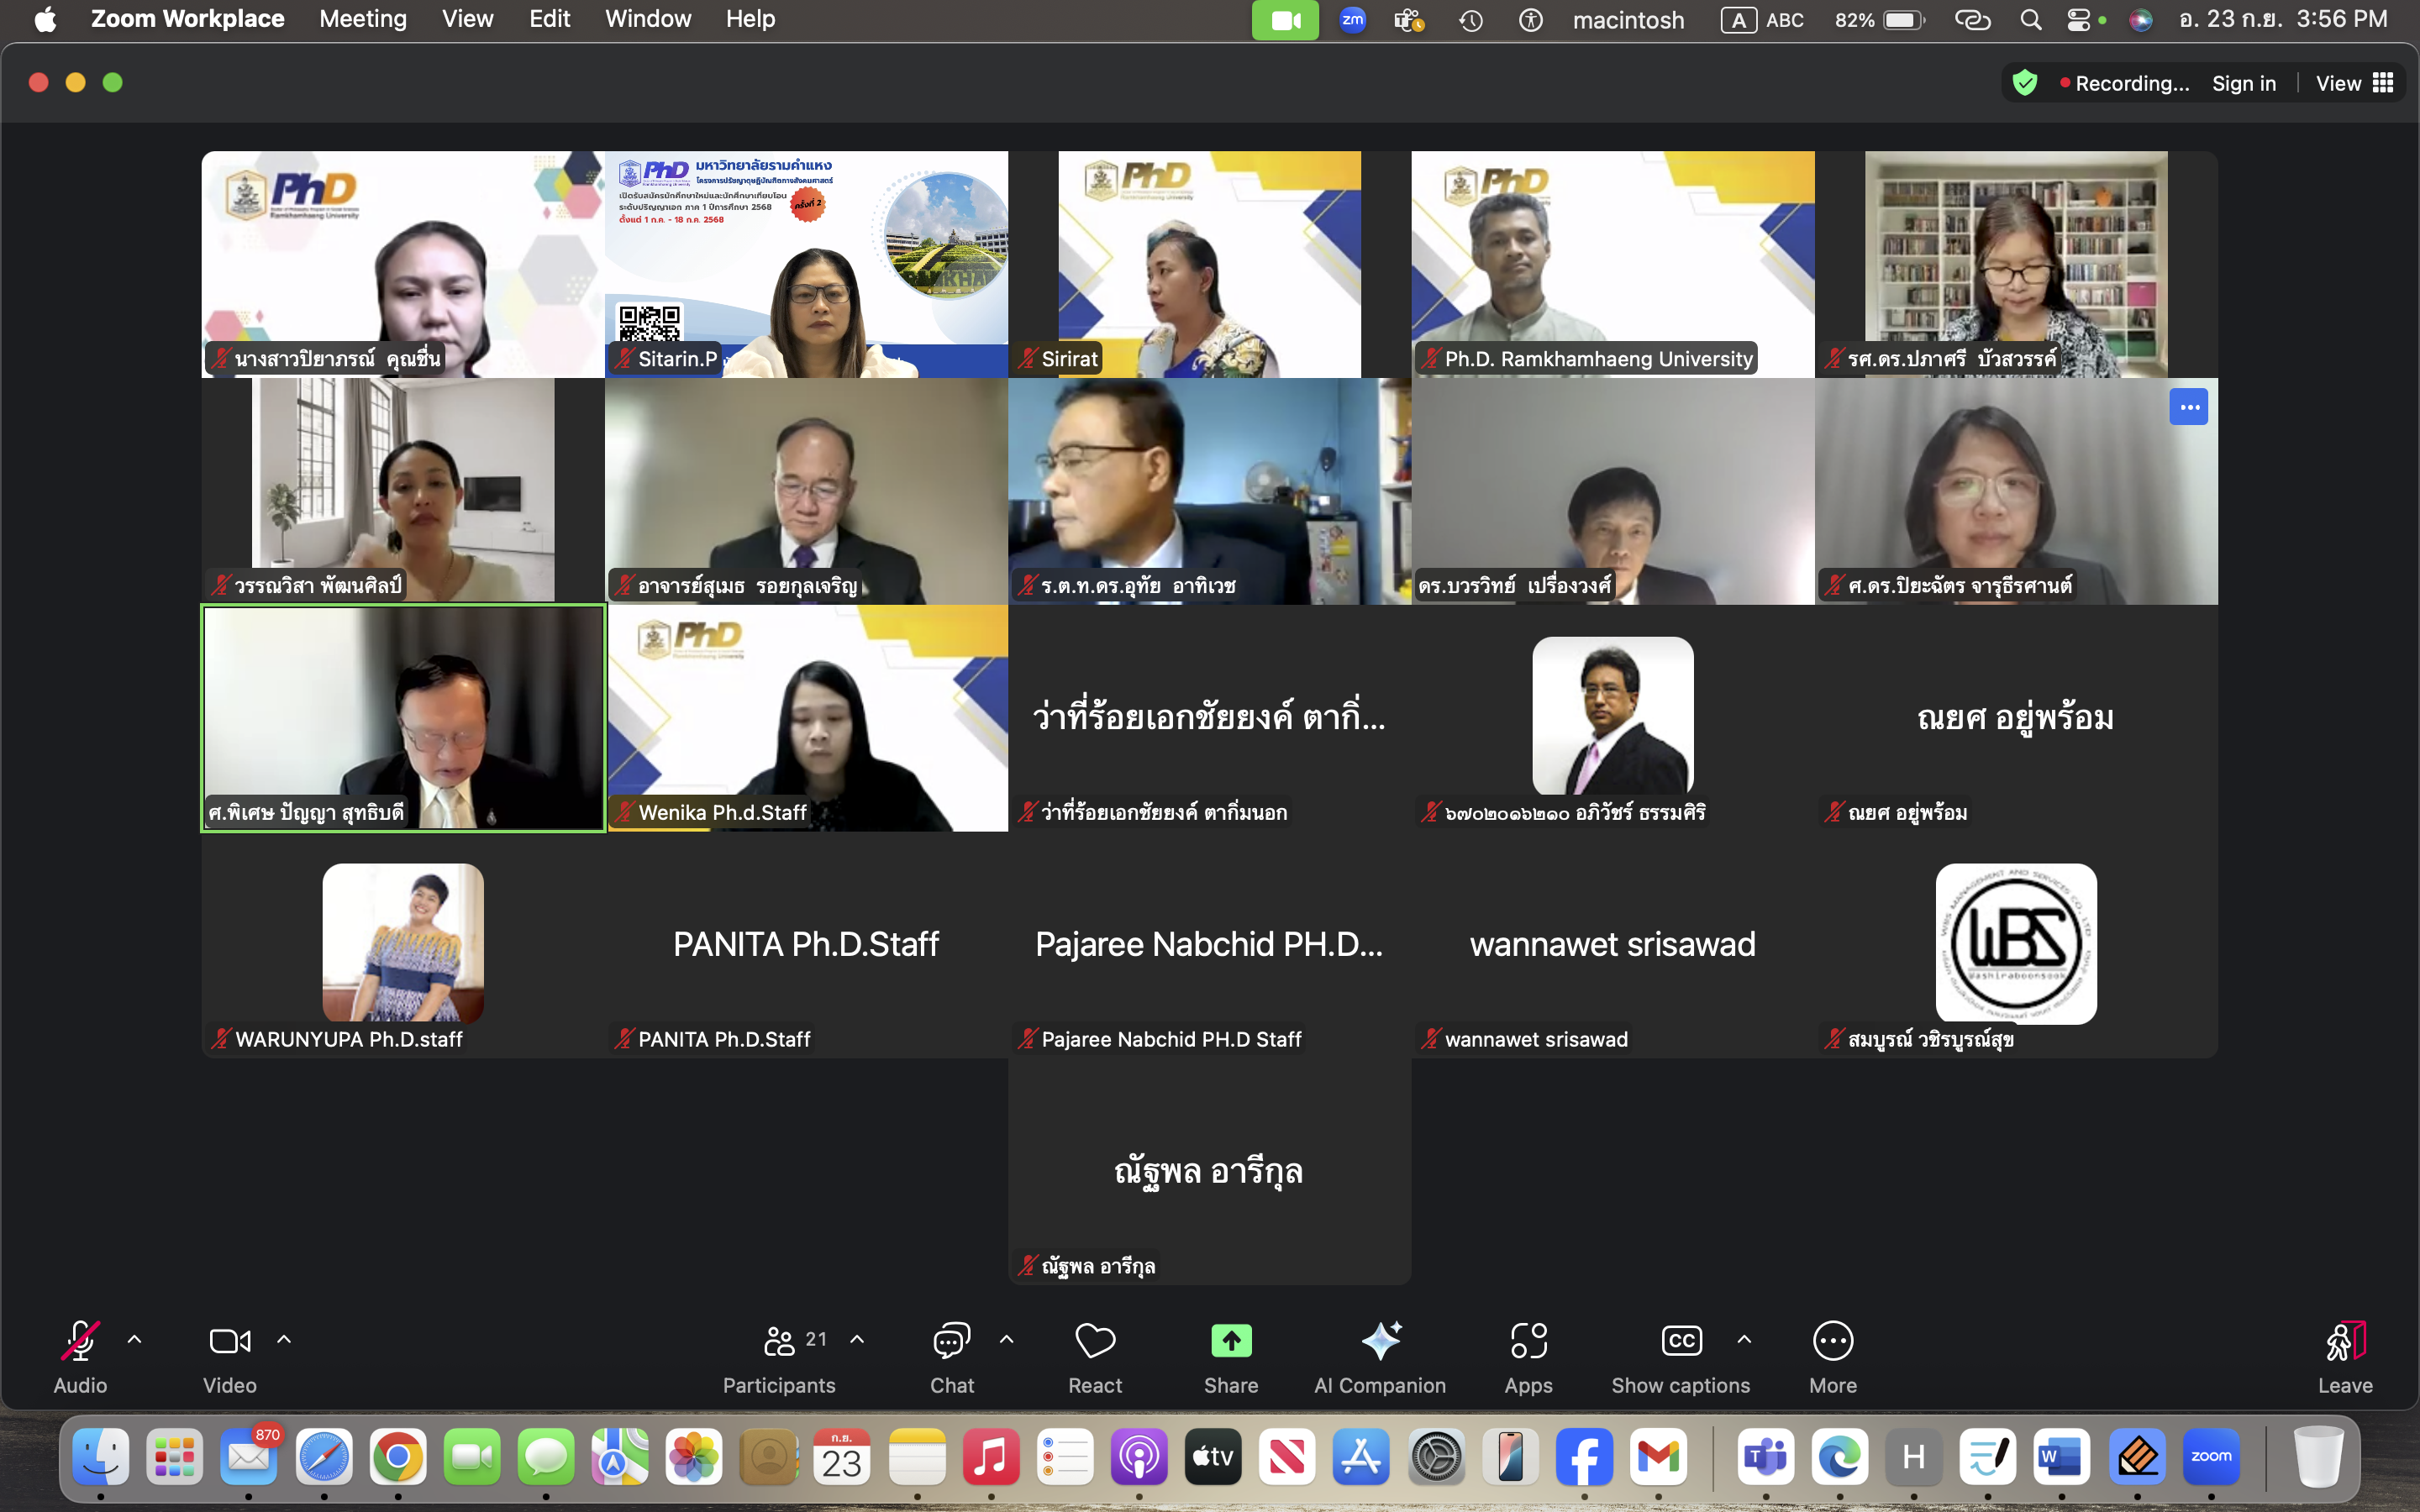Expand audio options chevron
Screen dimensions: 2420x1512
pyautogui.click(x=135, y=1340)
